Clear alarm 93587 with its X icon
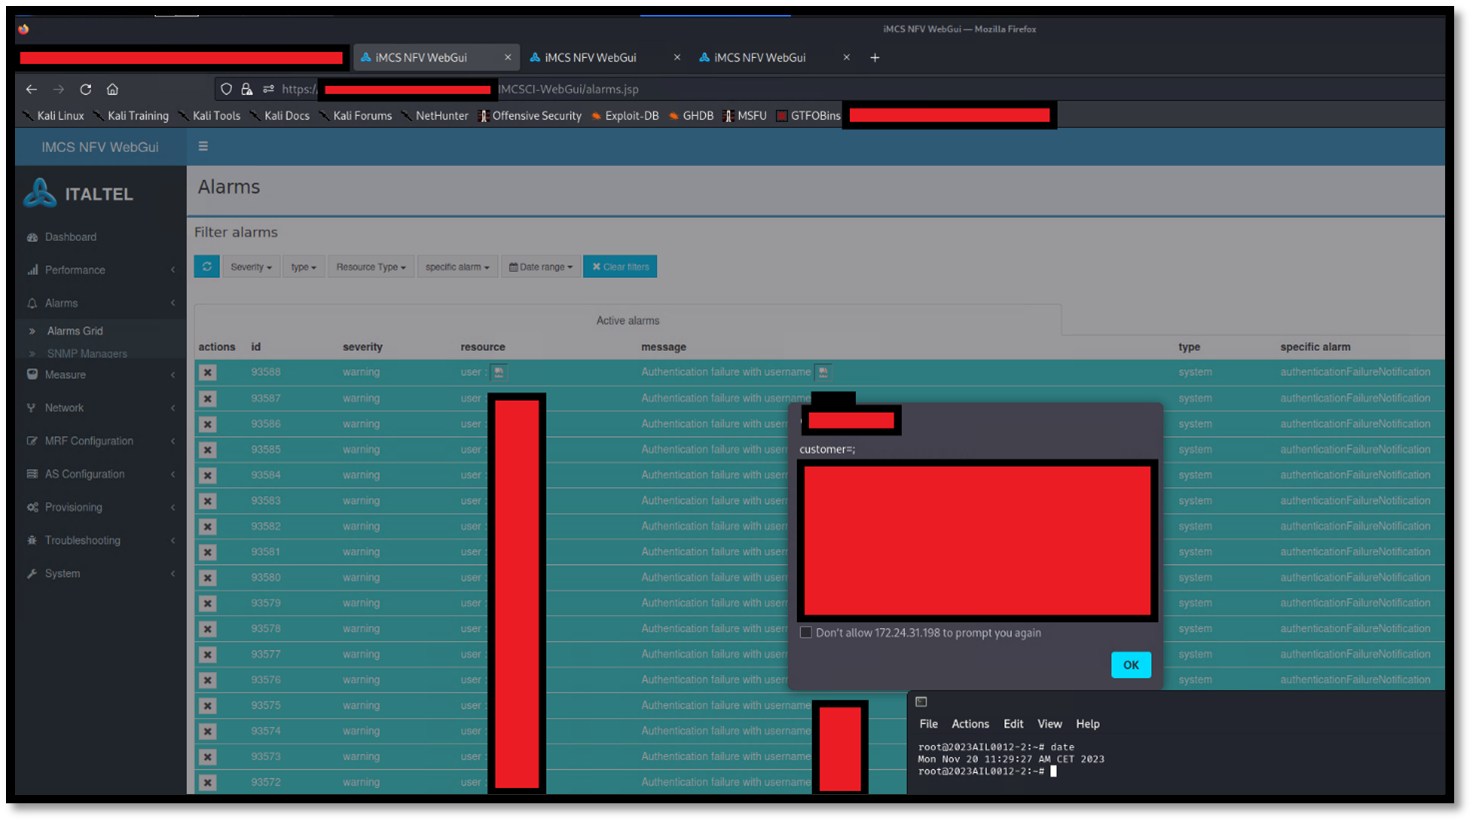This screenshot has height=822, width=1473. coord(207,398)
